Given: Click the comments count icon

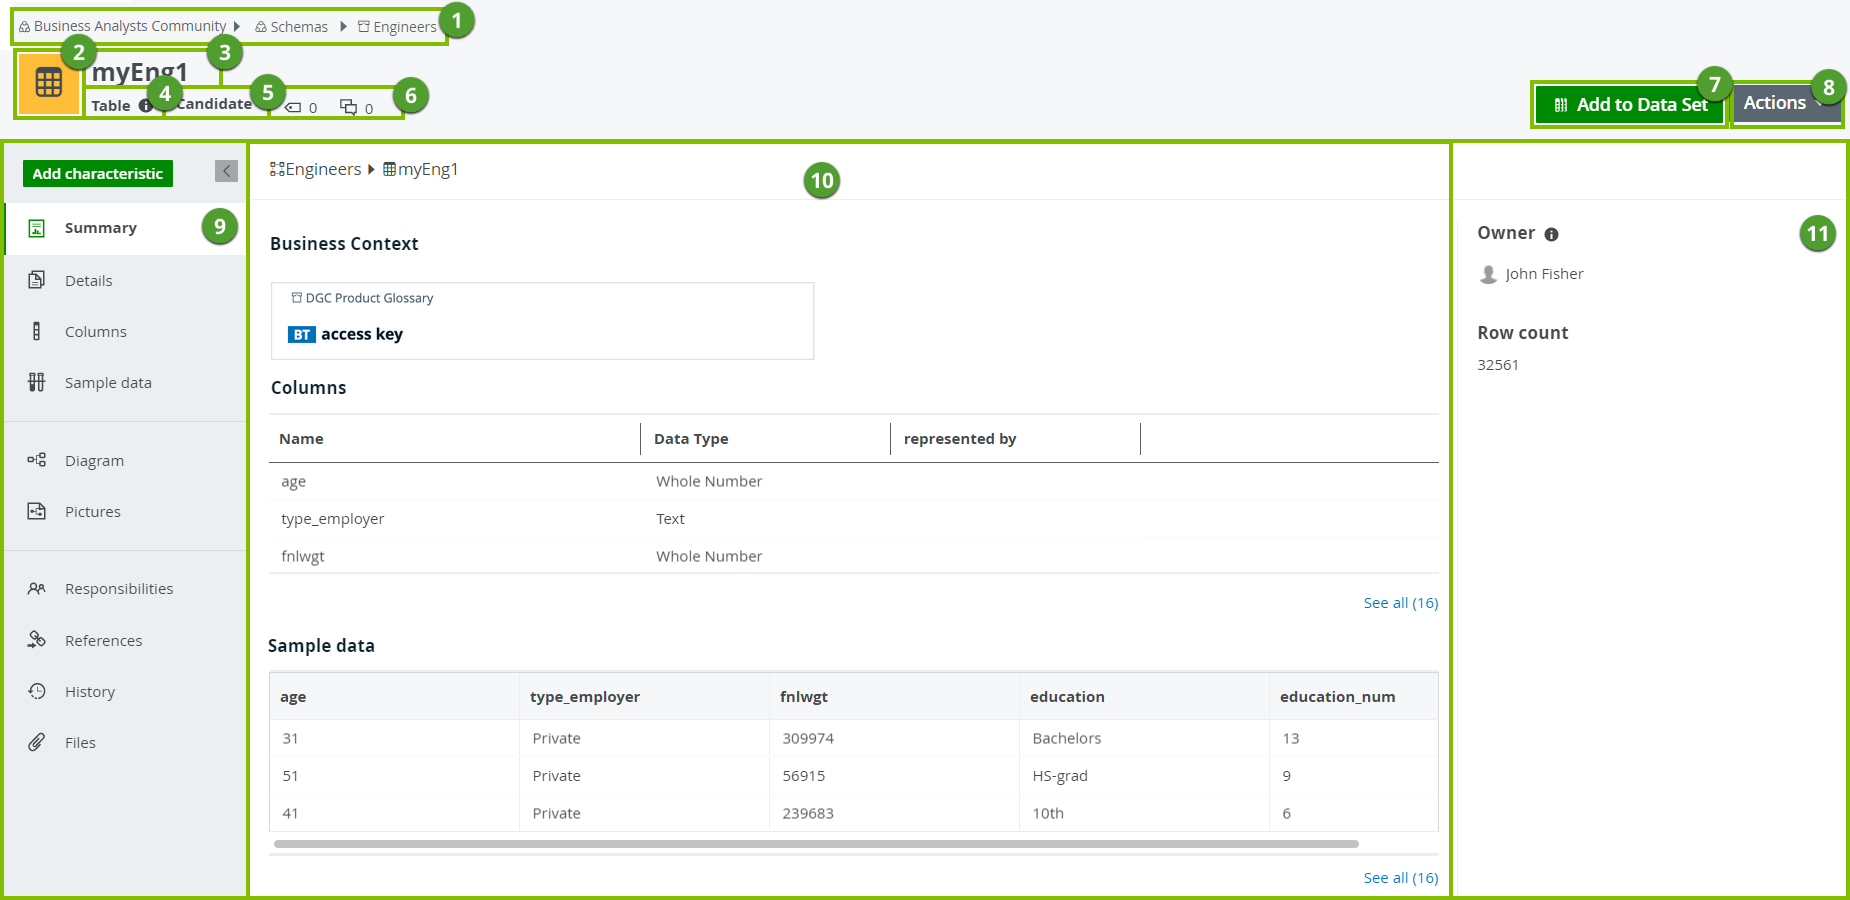Looking at the screenshot, I should tap(348, 107).
